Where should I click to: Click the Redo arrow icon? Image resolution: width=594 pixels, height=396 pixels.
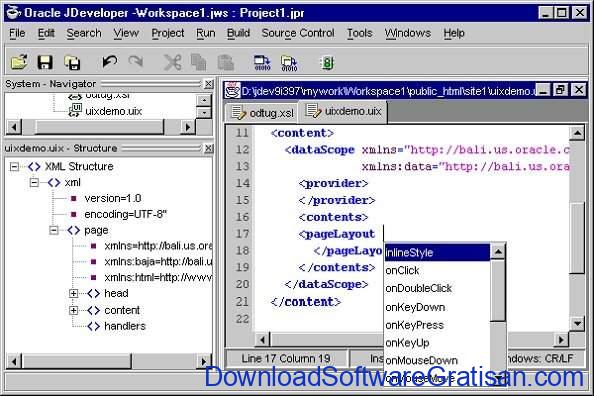(x=136, y=61)
